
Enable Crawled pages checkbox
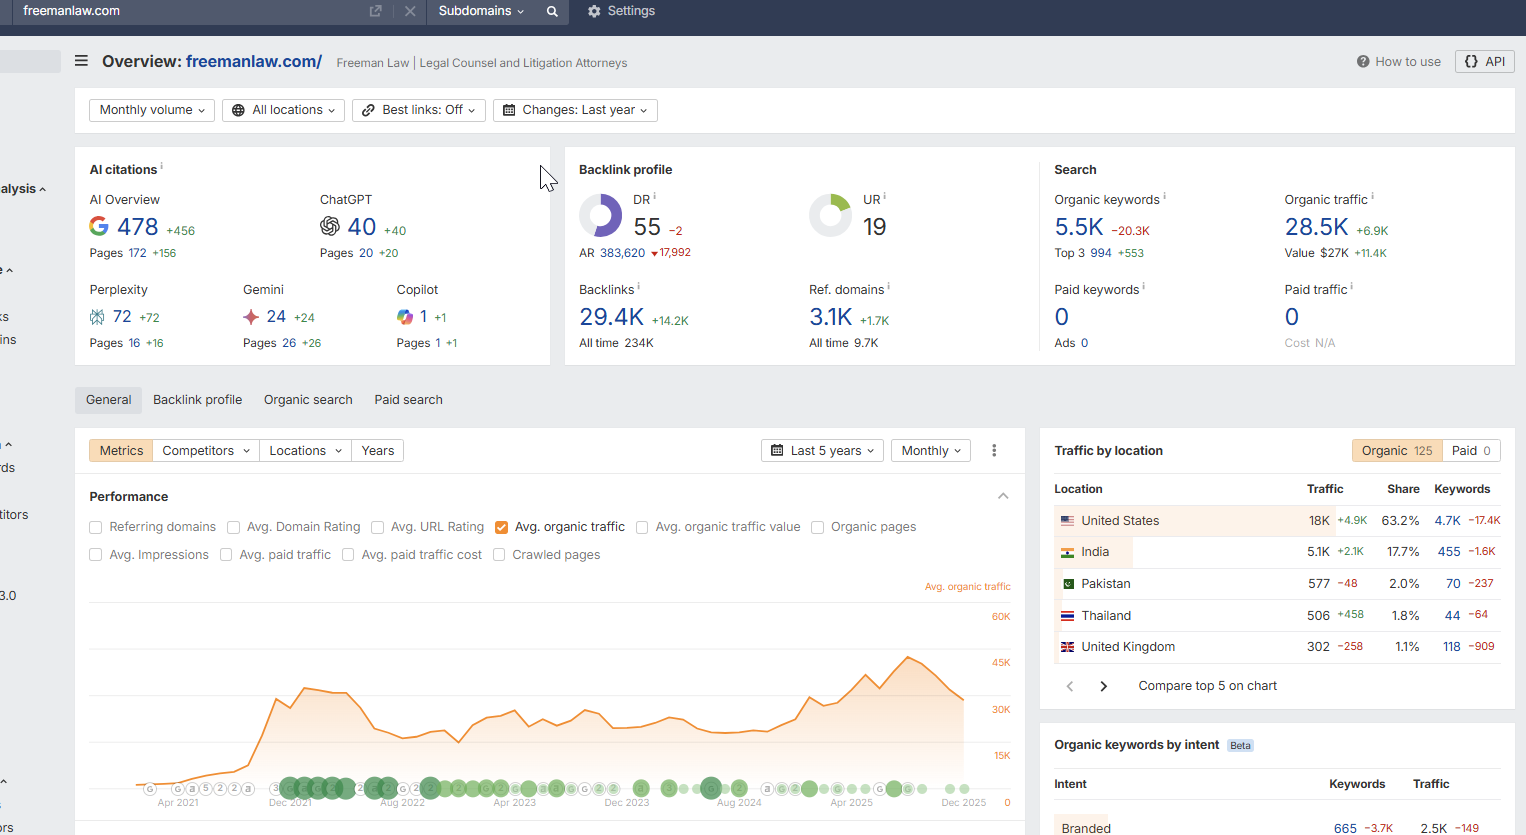pyautogui.click(x=499, y=555)
